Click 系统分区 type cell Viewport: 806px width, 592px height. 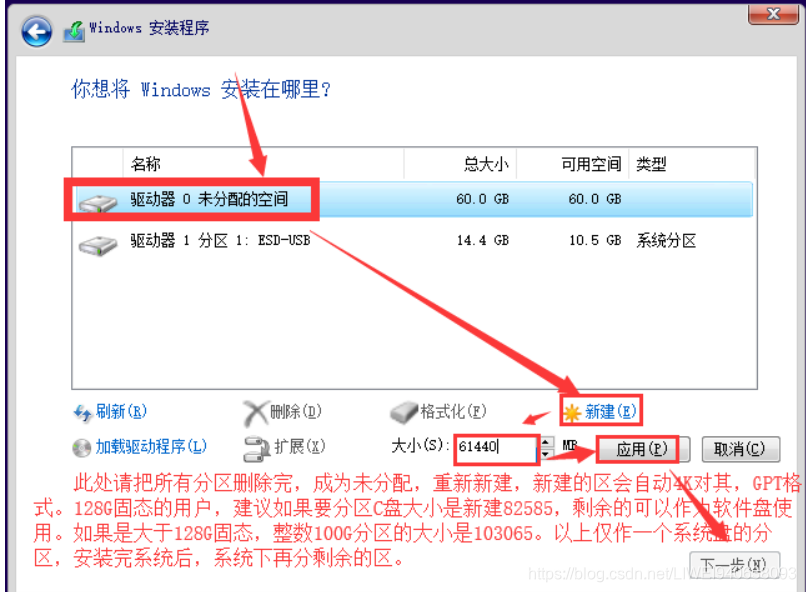(666, 240)
